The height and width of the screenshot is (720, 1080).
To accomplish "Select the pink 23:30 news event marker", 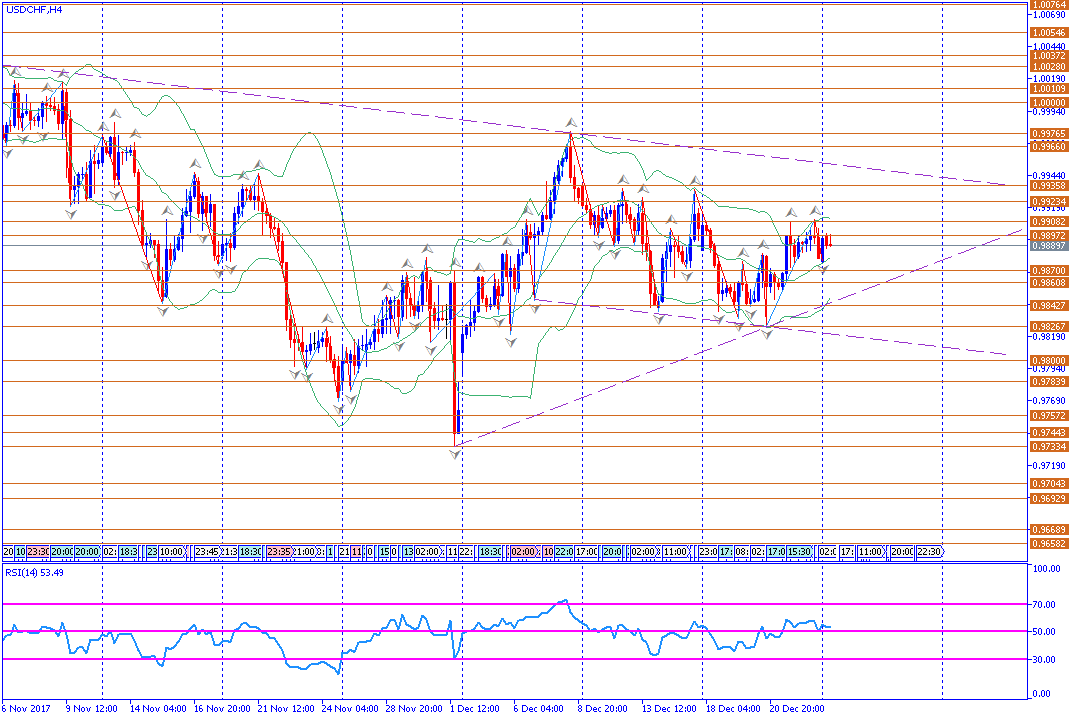I will [38, 552].
